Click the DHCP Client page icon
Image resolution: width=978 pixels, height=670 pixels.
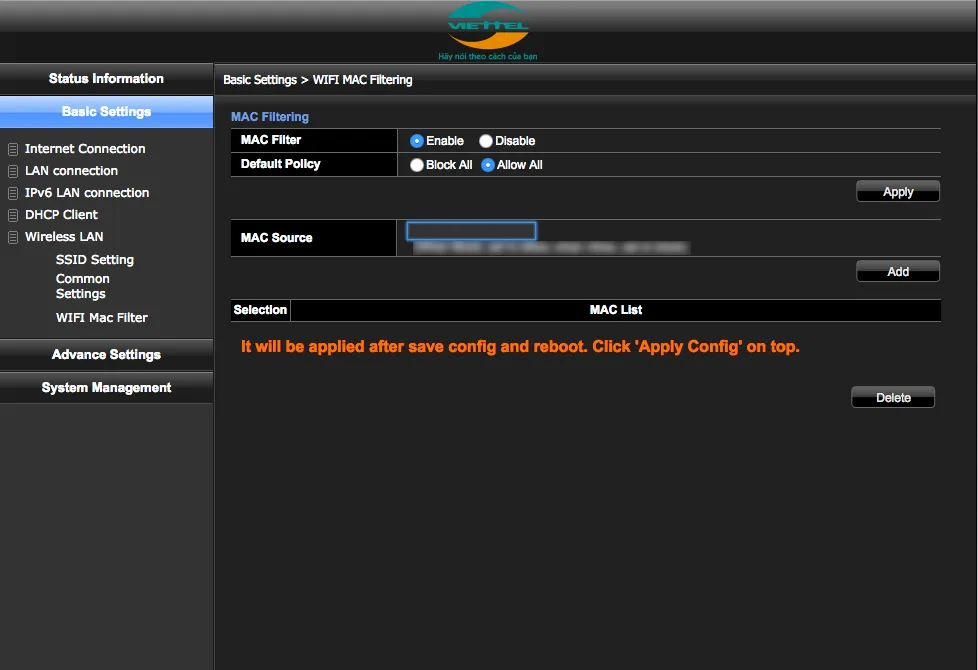click(13, 215)
